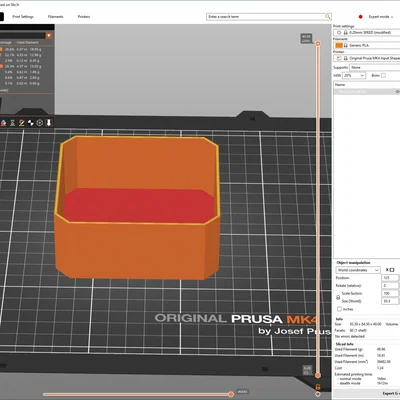Open the Supports dropdown set to None
400x400 pixels.
(x=375, y=67)
